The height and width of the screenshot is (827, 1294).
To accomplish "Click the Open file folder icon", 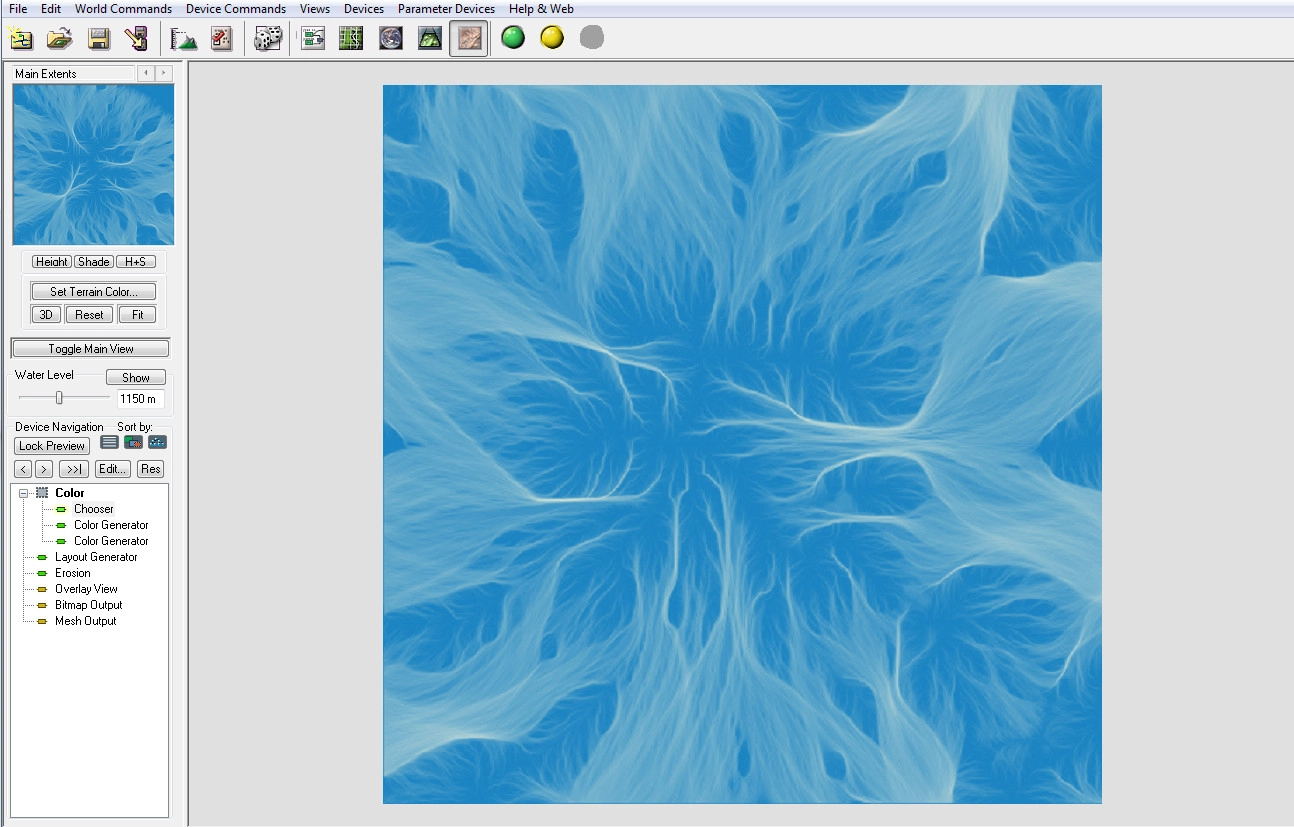I will tap(60, 39).
